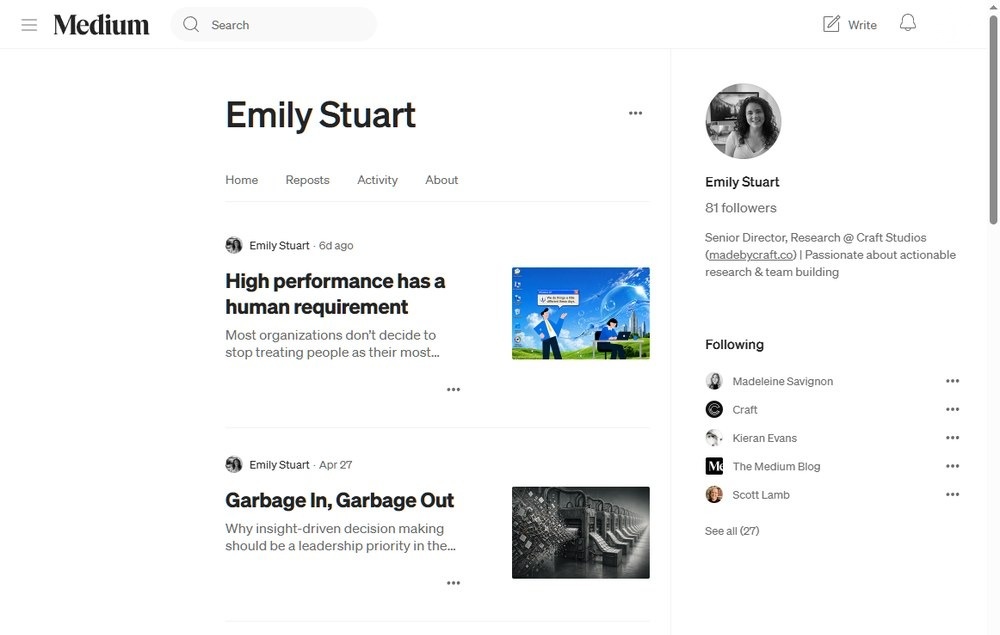1000x635 pixels.
Task: Read 'Most organizations don't decide' post excerpt
Action: [332, 344]
